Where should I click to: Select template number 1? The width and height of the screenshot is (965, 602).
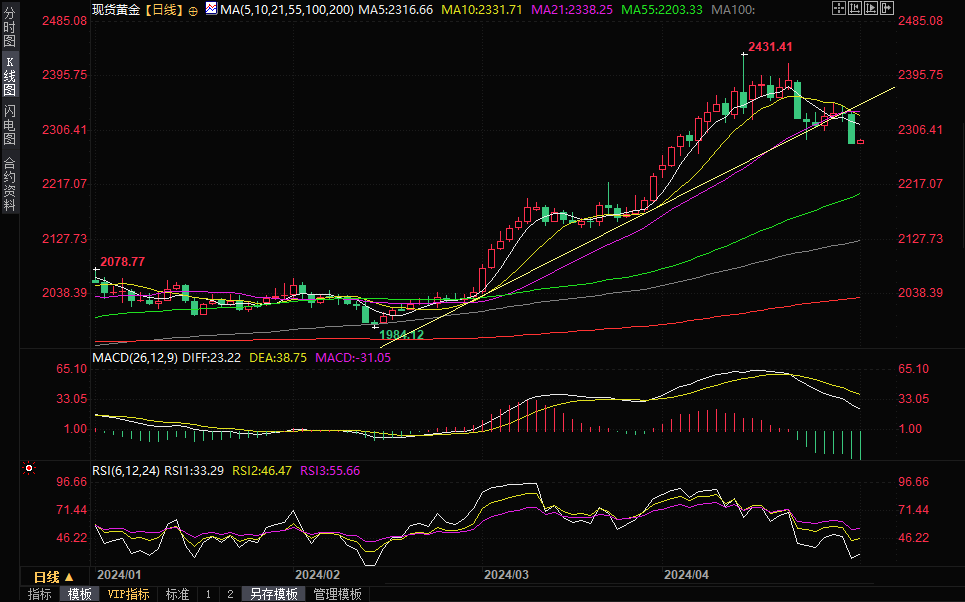[208, 594]
